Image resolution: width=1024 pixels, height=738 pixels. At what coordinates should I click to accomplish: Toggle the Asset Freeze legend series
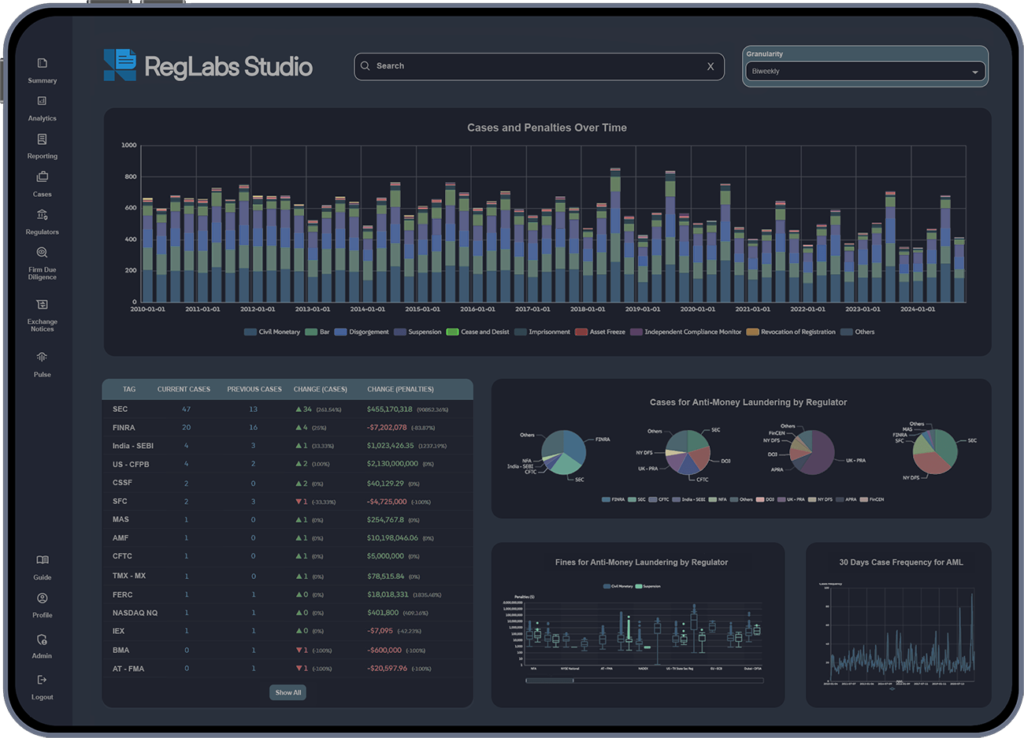pos(600,332)
